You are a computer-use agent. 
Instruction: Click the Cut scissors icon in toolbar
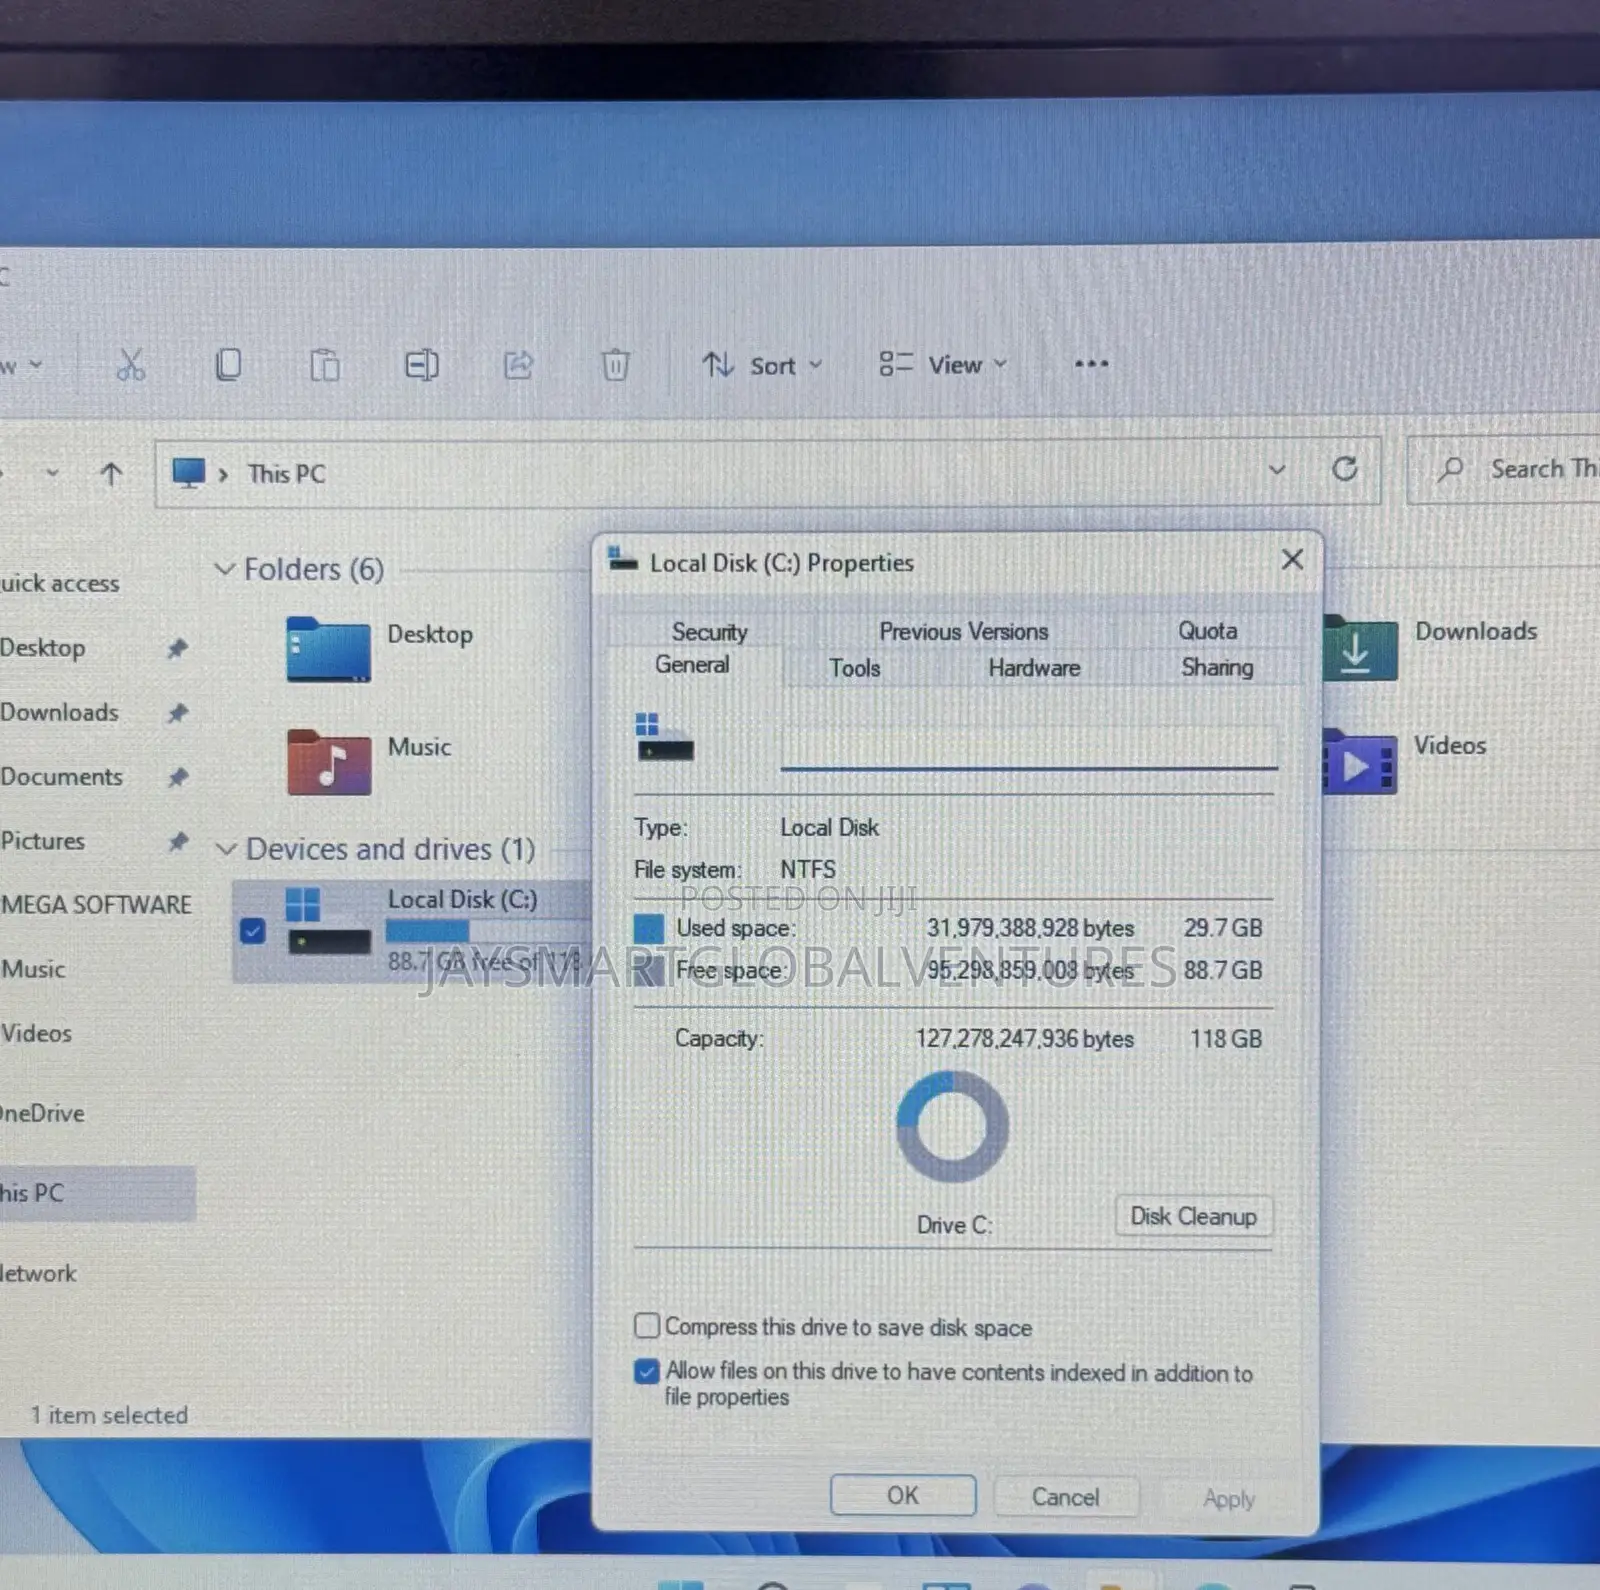[131, 365]
